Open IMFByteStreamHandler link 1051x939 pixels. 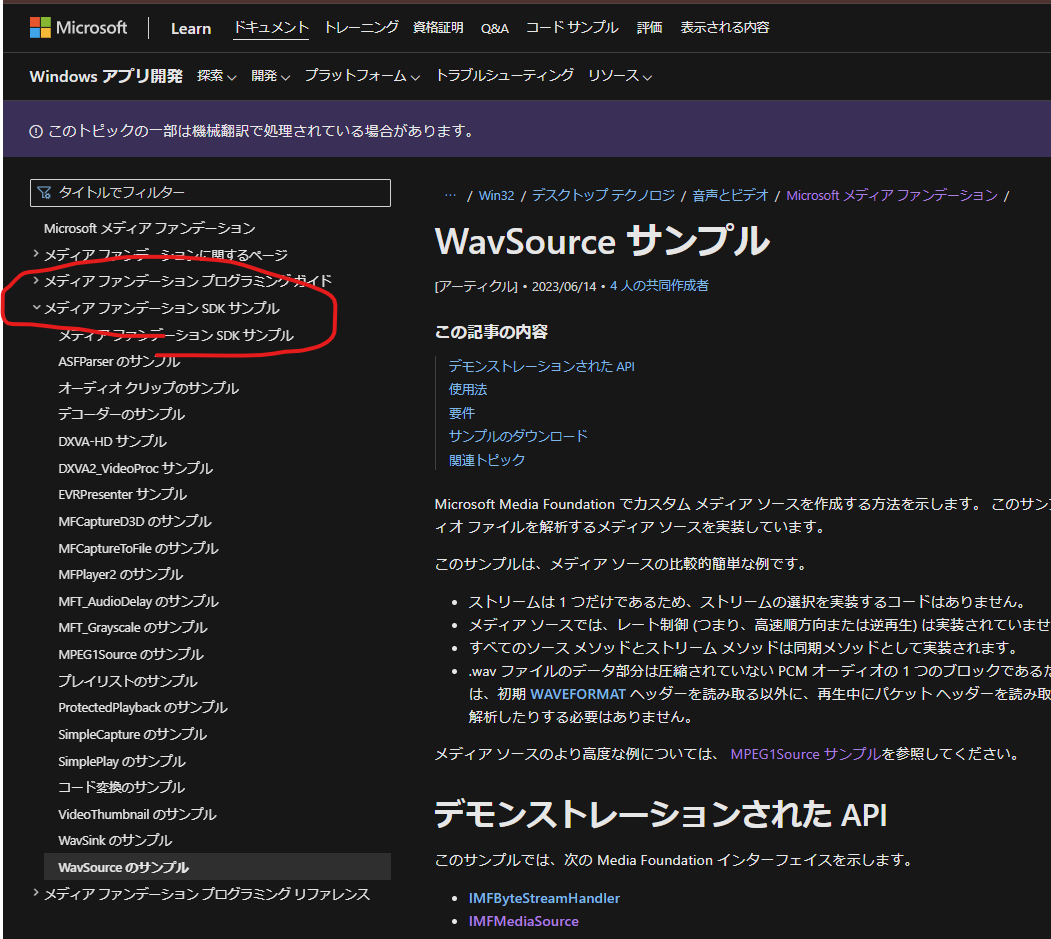tap(544, 898)
